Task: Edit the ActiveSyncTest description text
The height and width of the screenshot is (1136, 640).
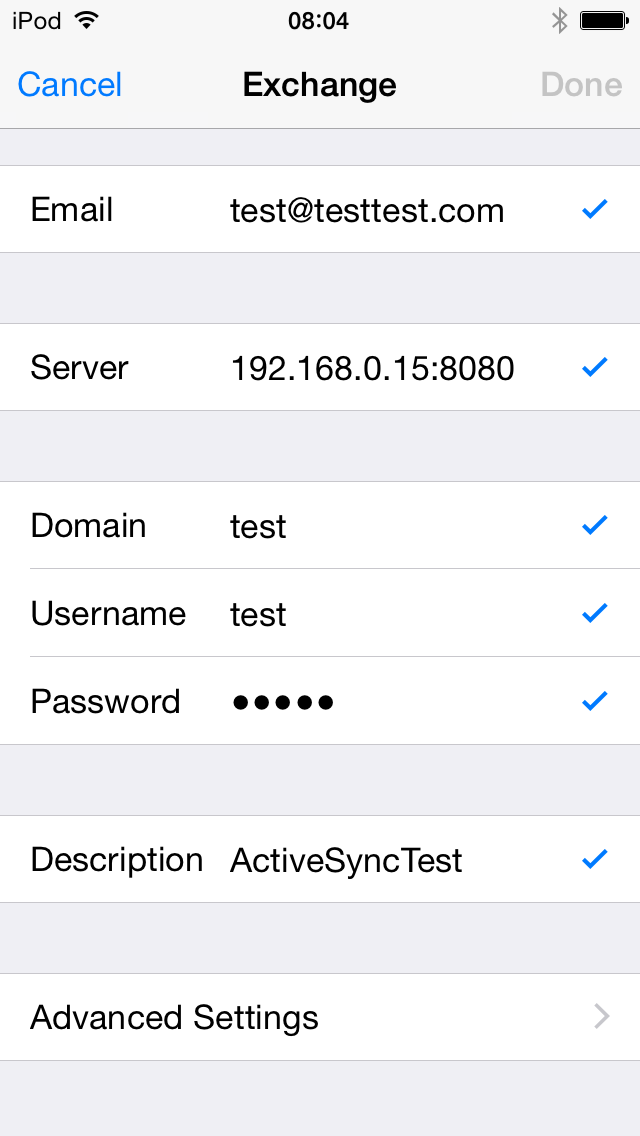Action: [346, 860]
